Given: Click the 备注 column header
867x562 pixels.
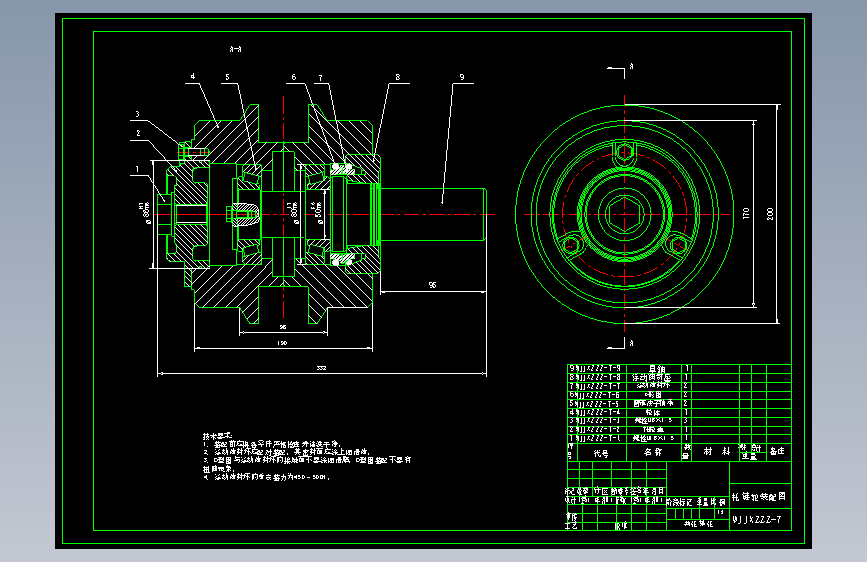Looking at the screenshot, I should 777,451.
